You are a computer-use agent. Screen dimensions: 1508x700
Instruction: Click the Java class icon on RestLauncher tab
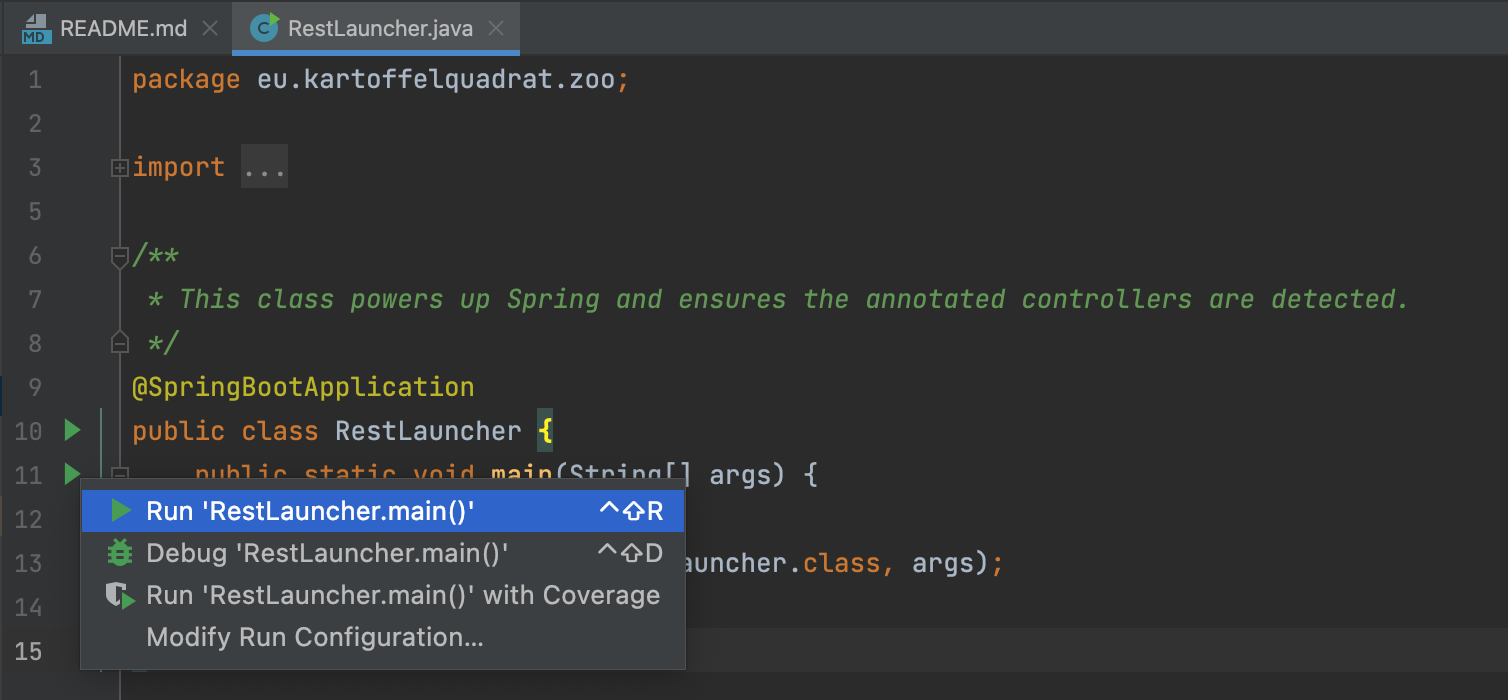point(264,28)
